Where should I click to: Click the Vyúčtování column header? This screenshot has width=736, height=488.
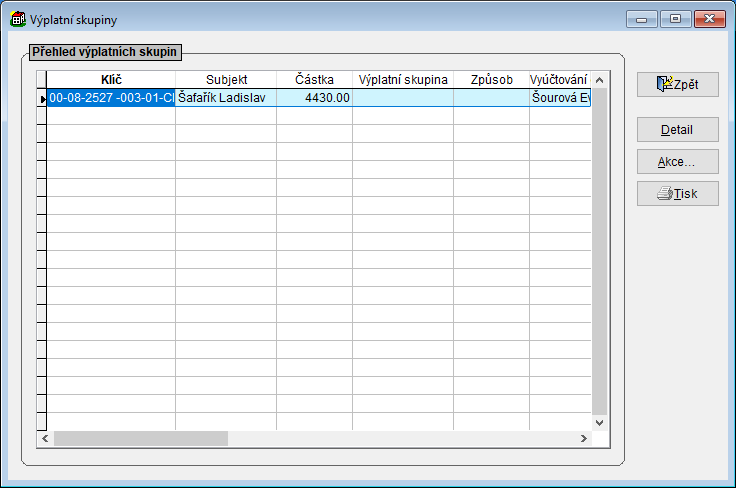coord(558,80)
